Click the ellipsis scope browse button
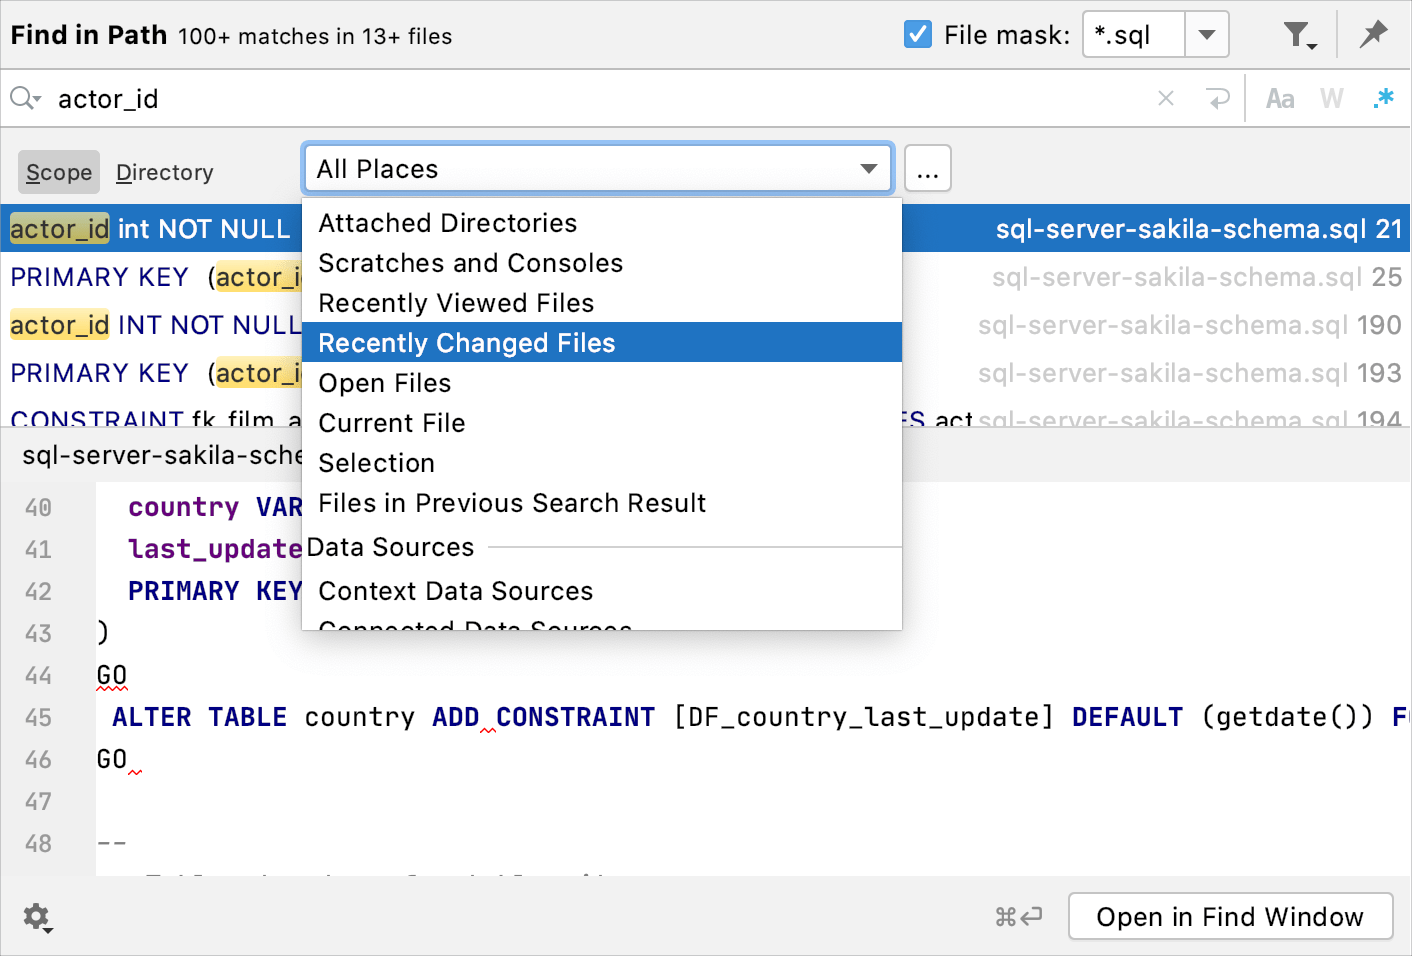Screen dimensions: 1412x956 click(x=928, y=169)
